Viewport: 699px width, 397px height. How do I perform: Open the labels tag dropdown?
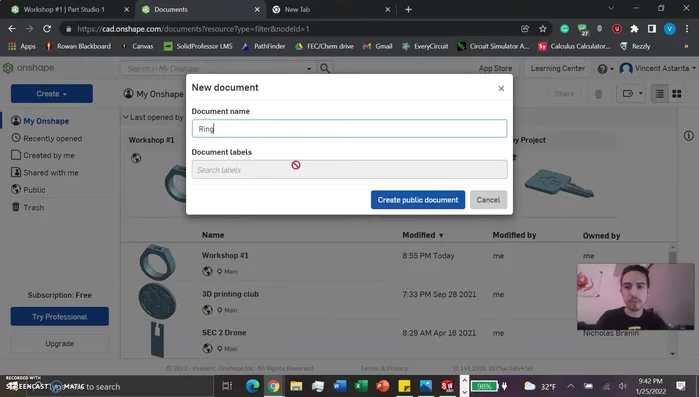coord(631,94)
